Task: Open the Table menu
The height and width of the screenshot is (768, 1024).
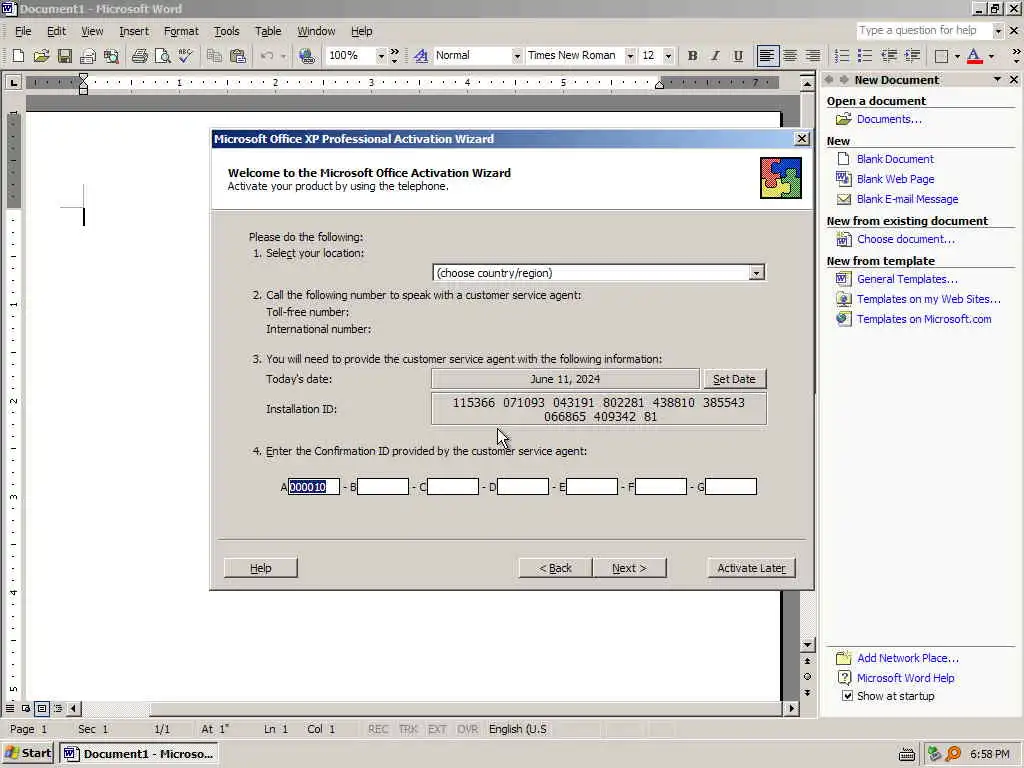Action: (x=268, y=31)
